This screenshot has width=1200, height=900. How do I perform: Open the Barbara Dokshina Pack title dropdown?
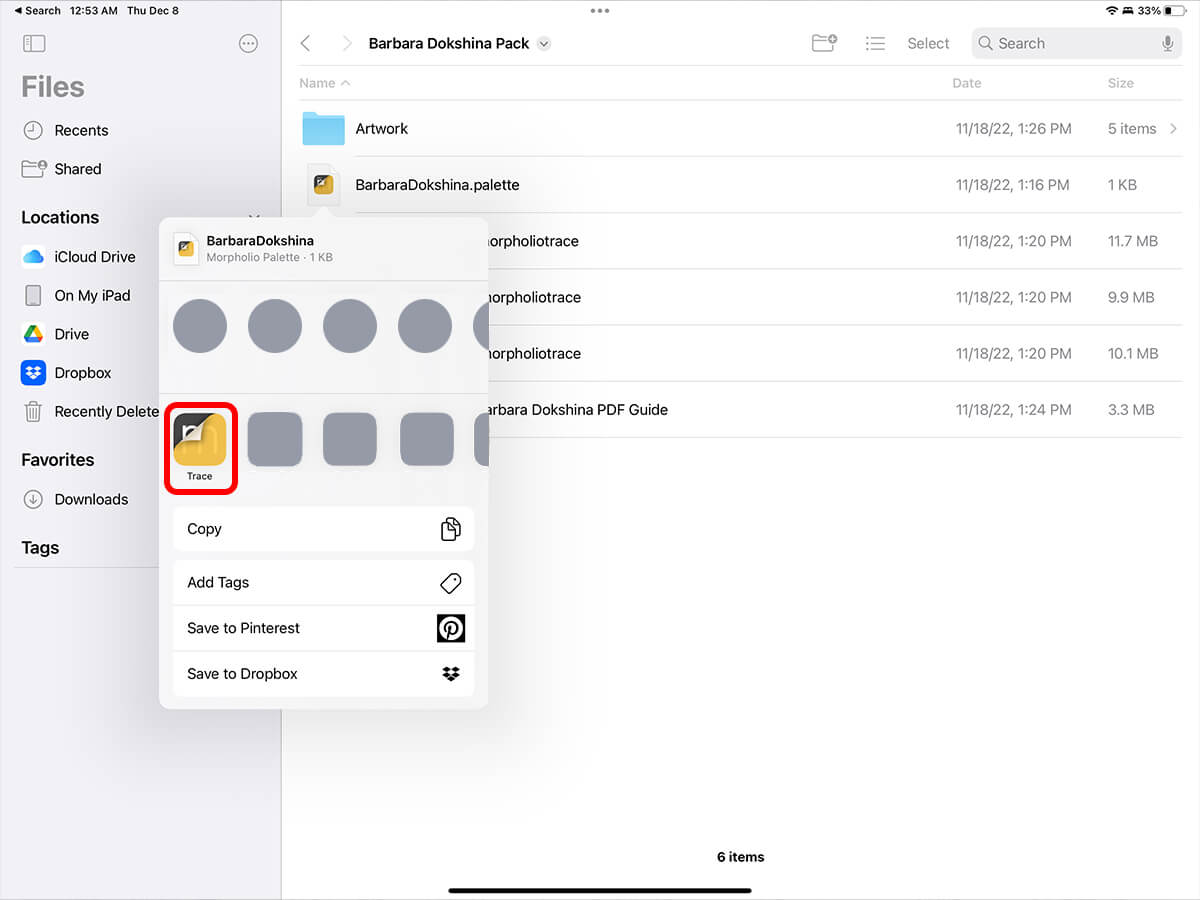pyautogui.click(x=544, y=44)
